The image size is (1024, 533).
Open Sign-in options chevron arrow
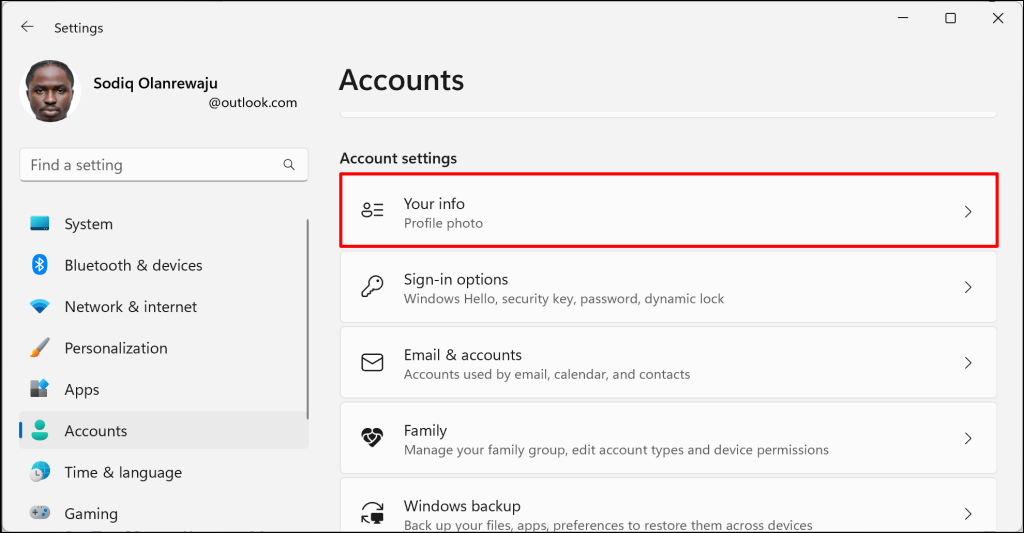point(967,288)
